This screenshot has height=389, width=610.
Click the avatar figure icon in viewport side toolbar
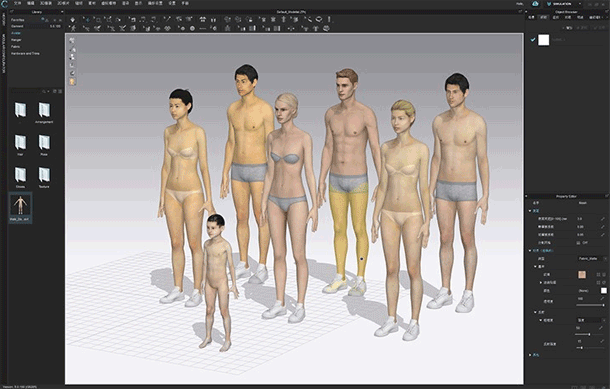(x=72, y=57)
